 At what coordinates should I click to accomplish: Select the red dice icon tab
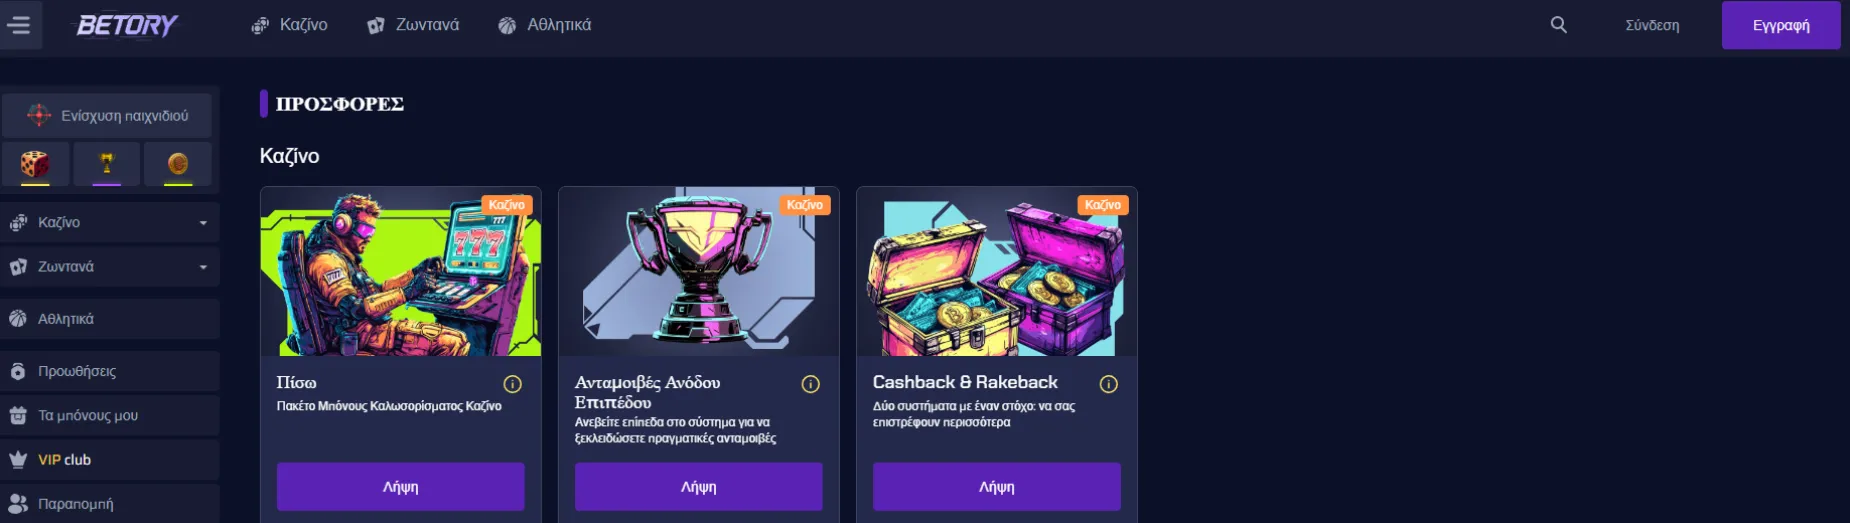pos(35,164)
